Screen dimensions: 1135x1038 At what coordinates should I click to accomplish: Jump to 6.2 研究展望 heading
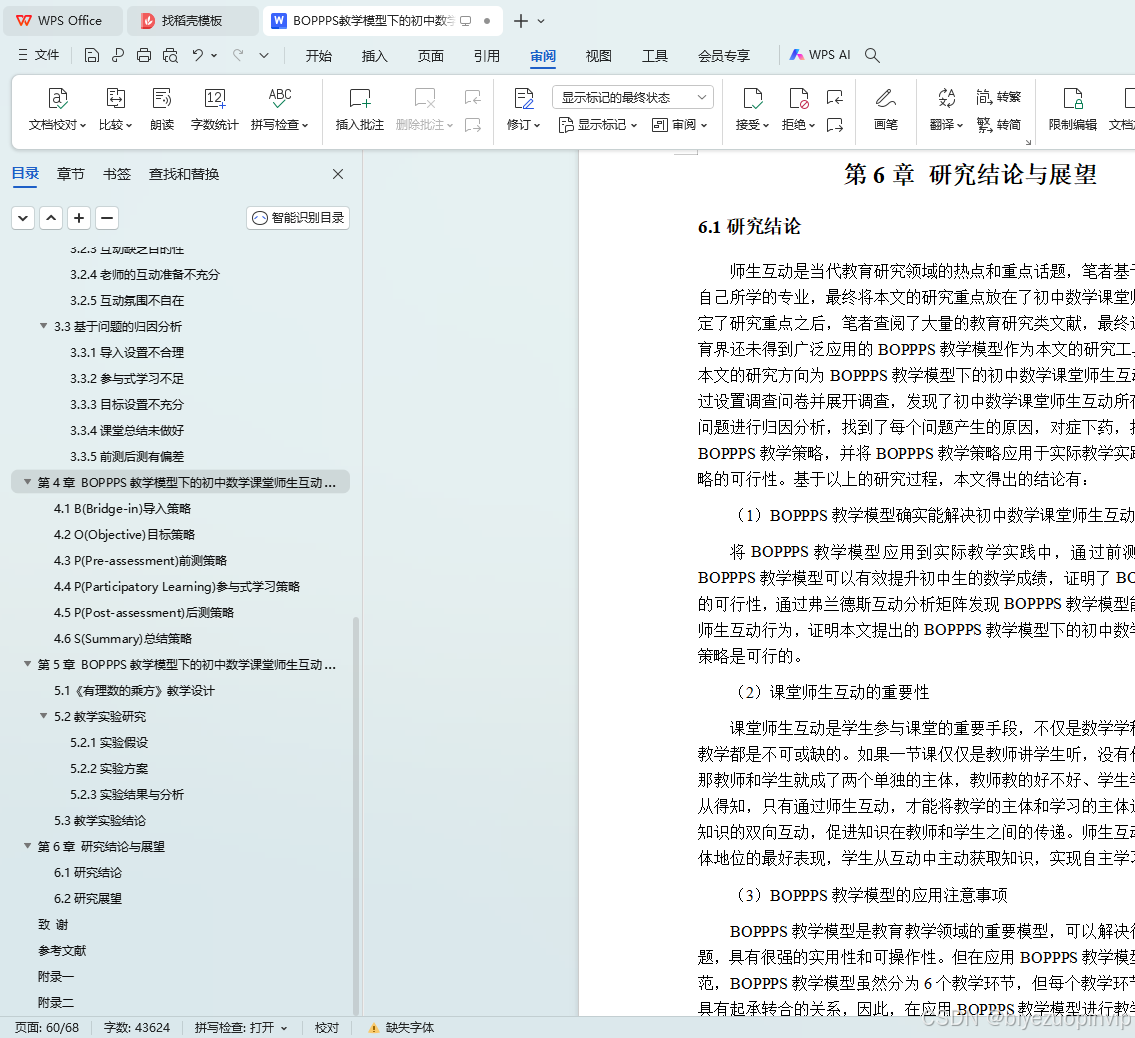88,898
